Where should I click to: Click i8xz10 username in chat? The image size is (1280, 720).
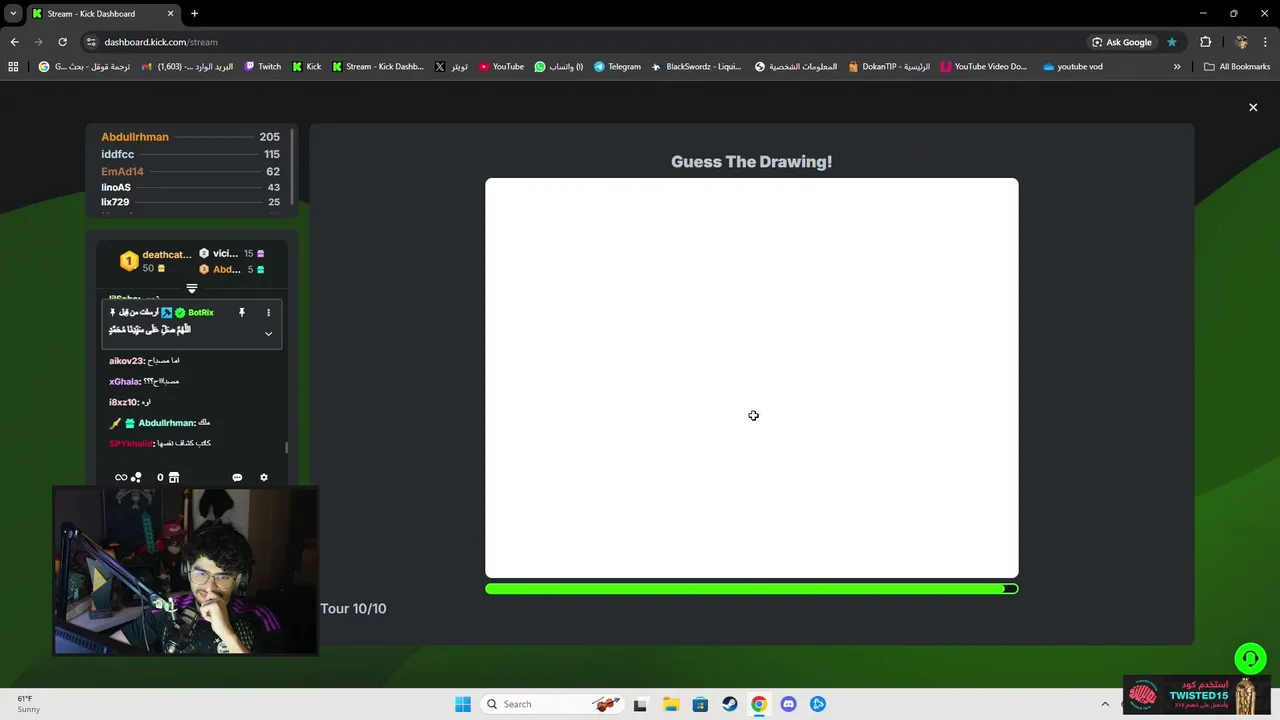[x=123, y=402]
